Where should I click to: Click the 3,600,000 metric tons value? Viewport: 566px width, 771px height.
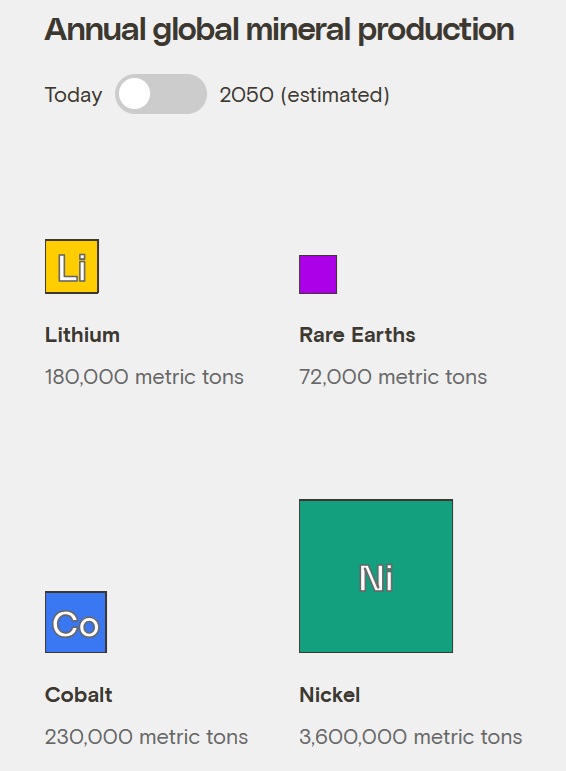(411, 737)
